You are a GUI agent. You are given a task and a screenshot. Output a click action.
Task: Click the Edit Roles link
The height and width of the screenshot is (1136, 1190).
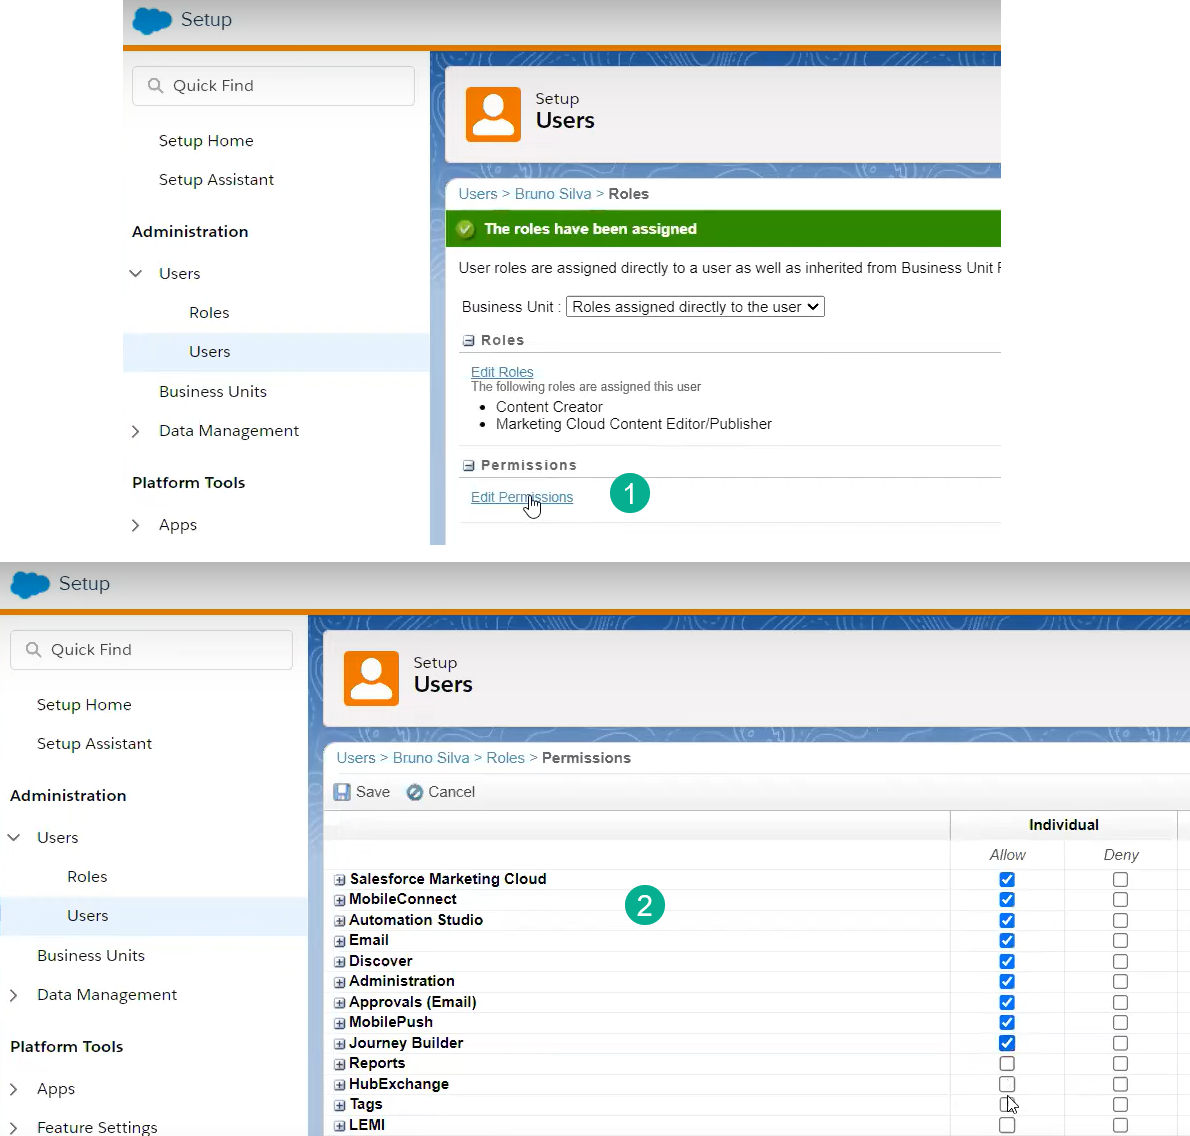point(501,371)
